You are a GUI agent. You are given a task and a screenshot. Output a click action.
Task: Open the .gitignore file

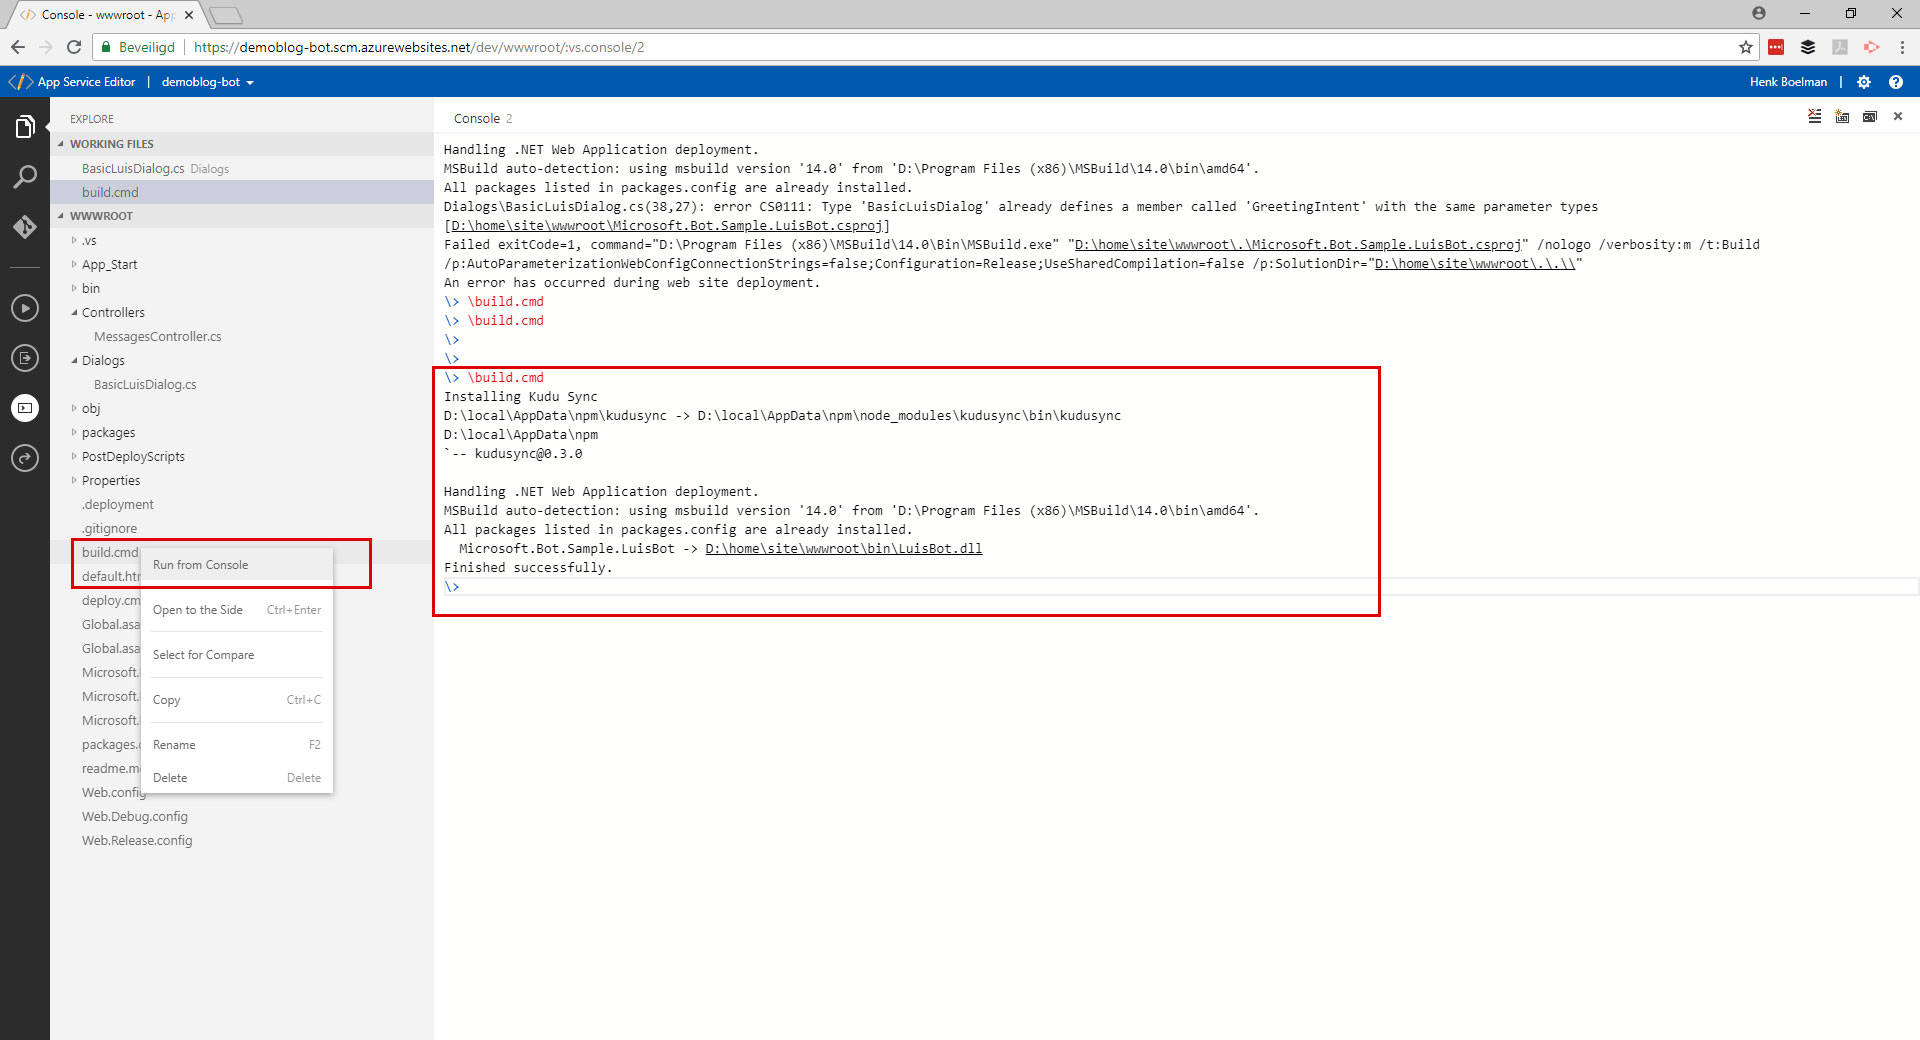(109, 528)
